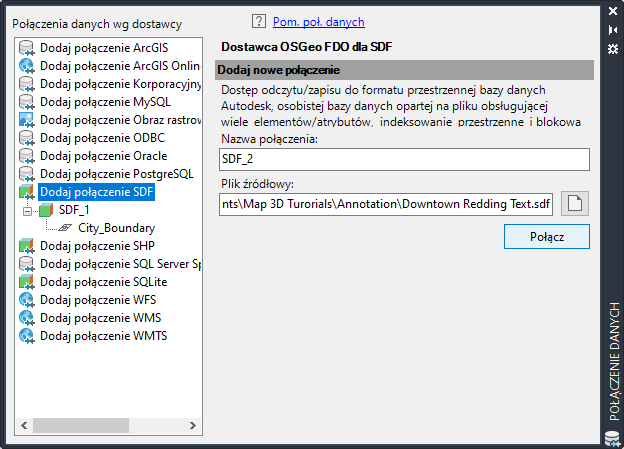
Task: Click the SHP connection cube icon
Action: coord(26,246)
